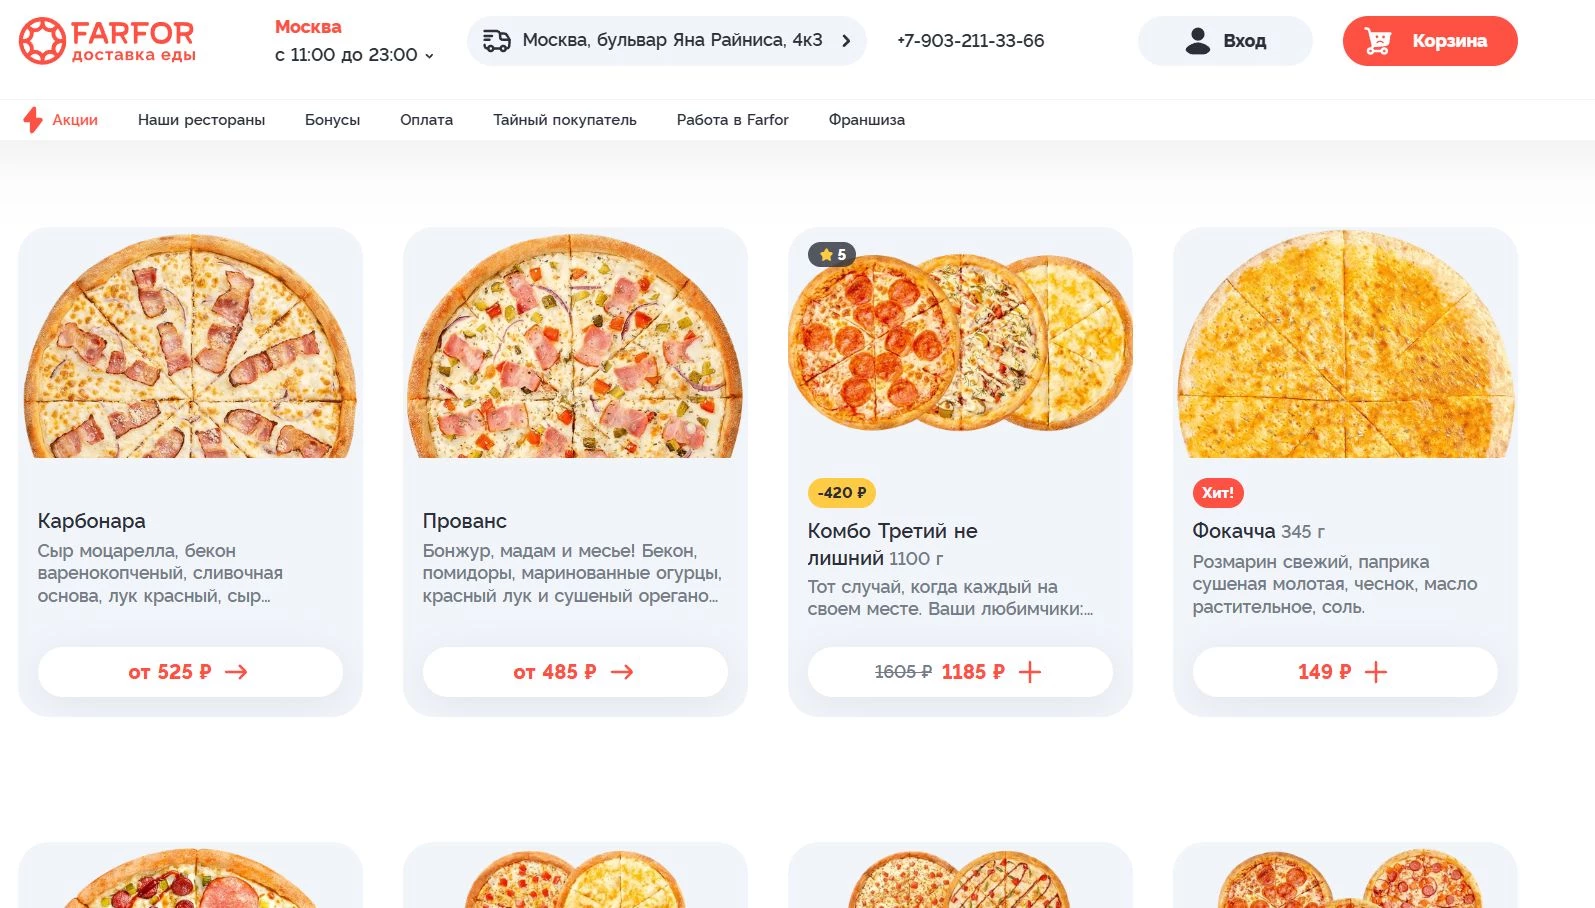The height and width of the screenshot is (908, 1595).
Task: Call the phone number +7-903-211-33-66
Action: pos(970,41)
